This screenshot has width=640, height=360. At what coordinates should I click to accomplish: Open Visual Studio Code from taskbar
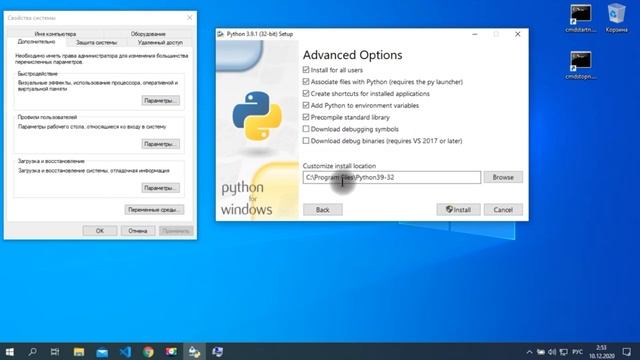tap(125, 351)
